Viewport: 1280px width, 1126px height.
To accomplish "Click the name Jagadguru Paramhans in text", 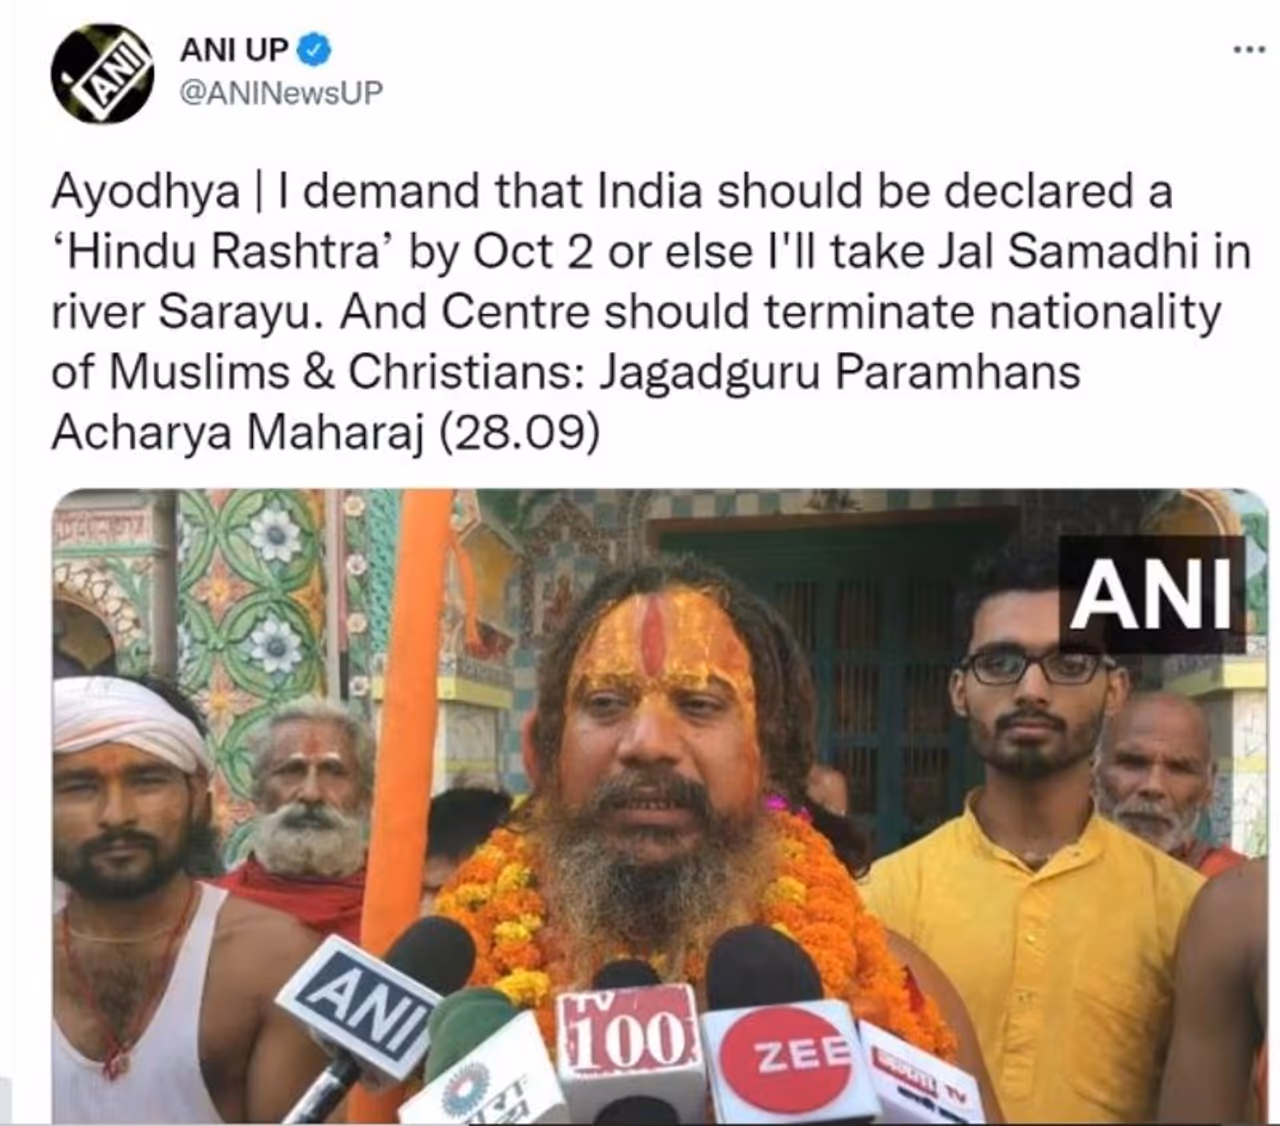I will pyautogui.click(x=840, y=372).
